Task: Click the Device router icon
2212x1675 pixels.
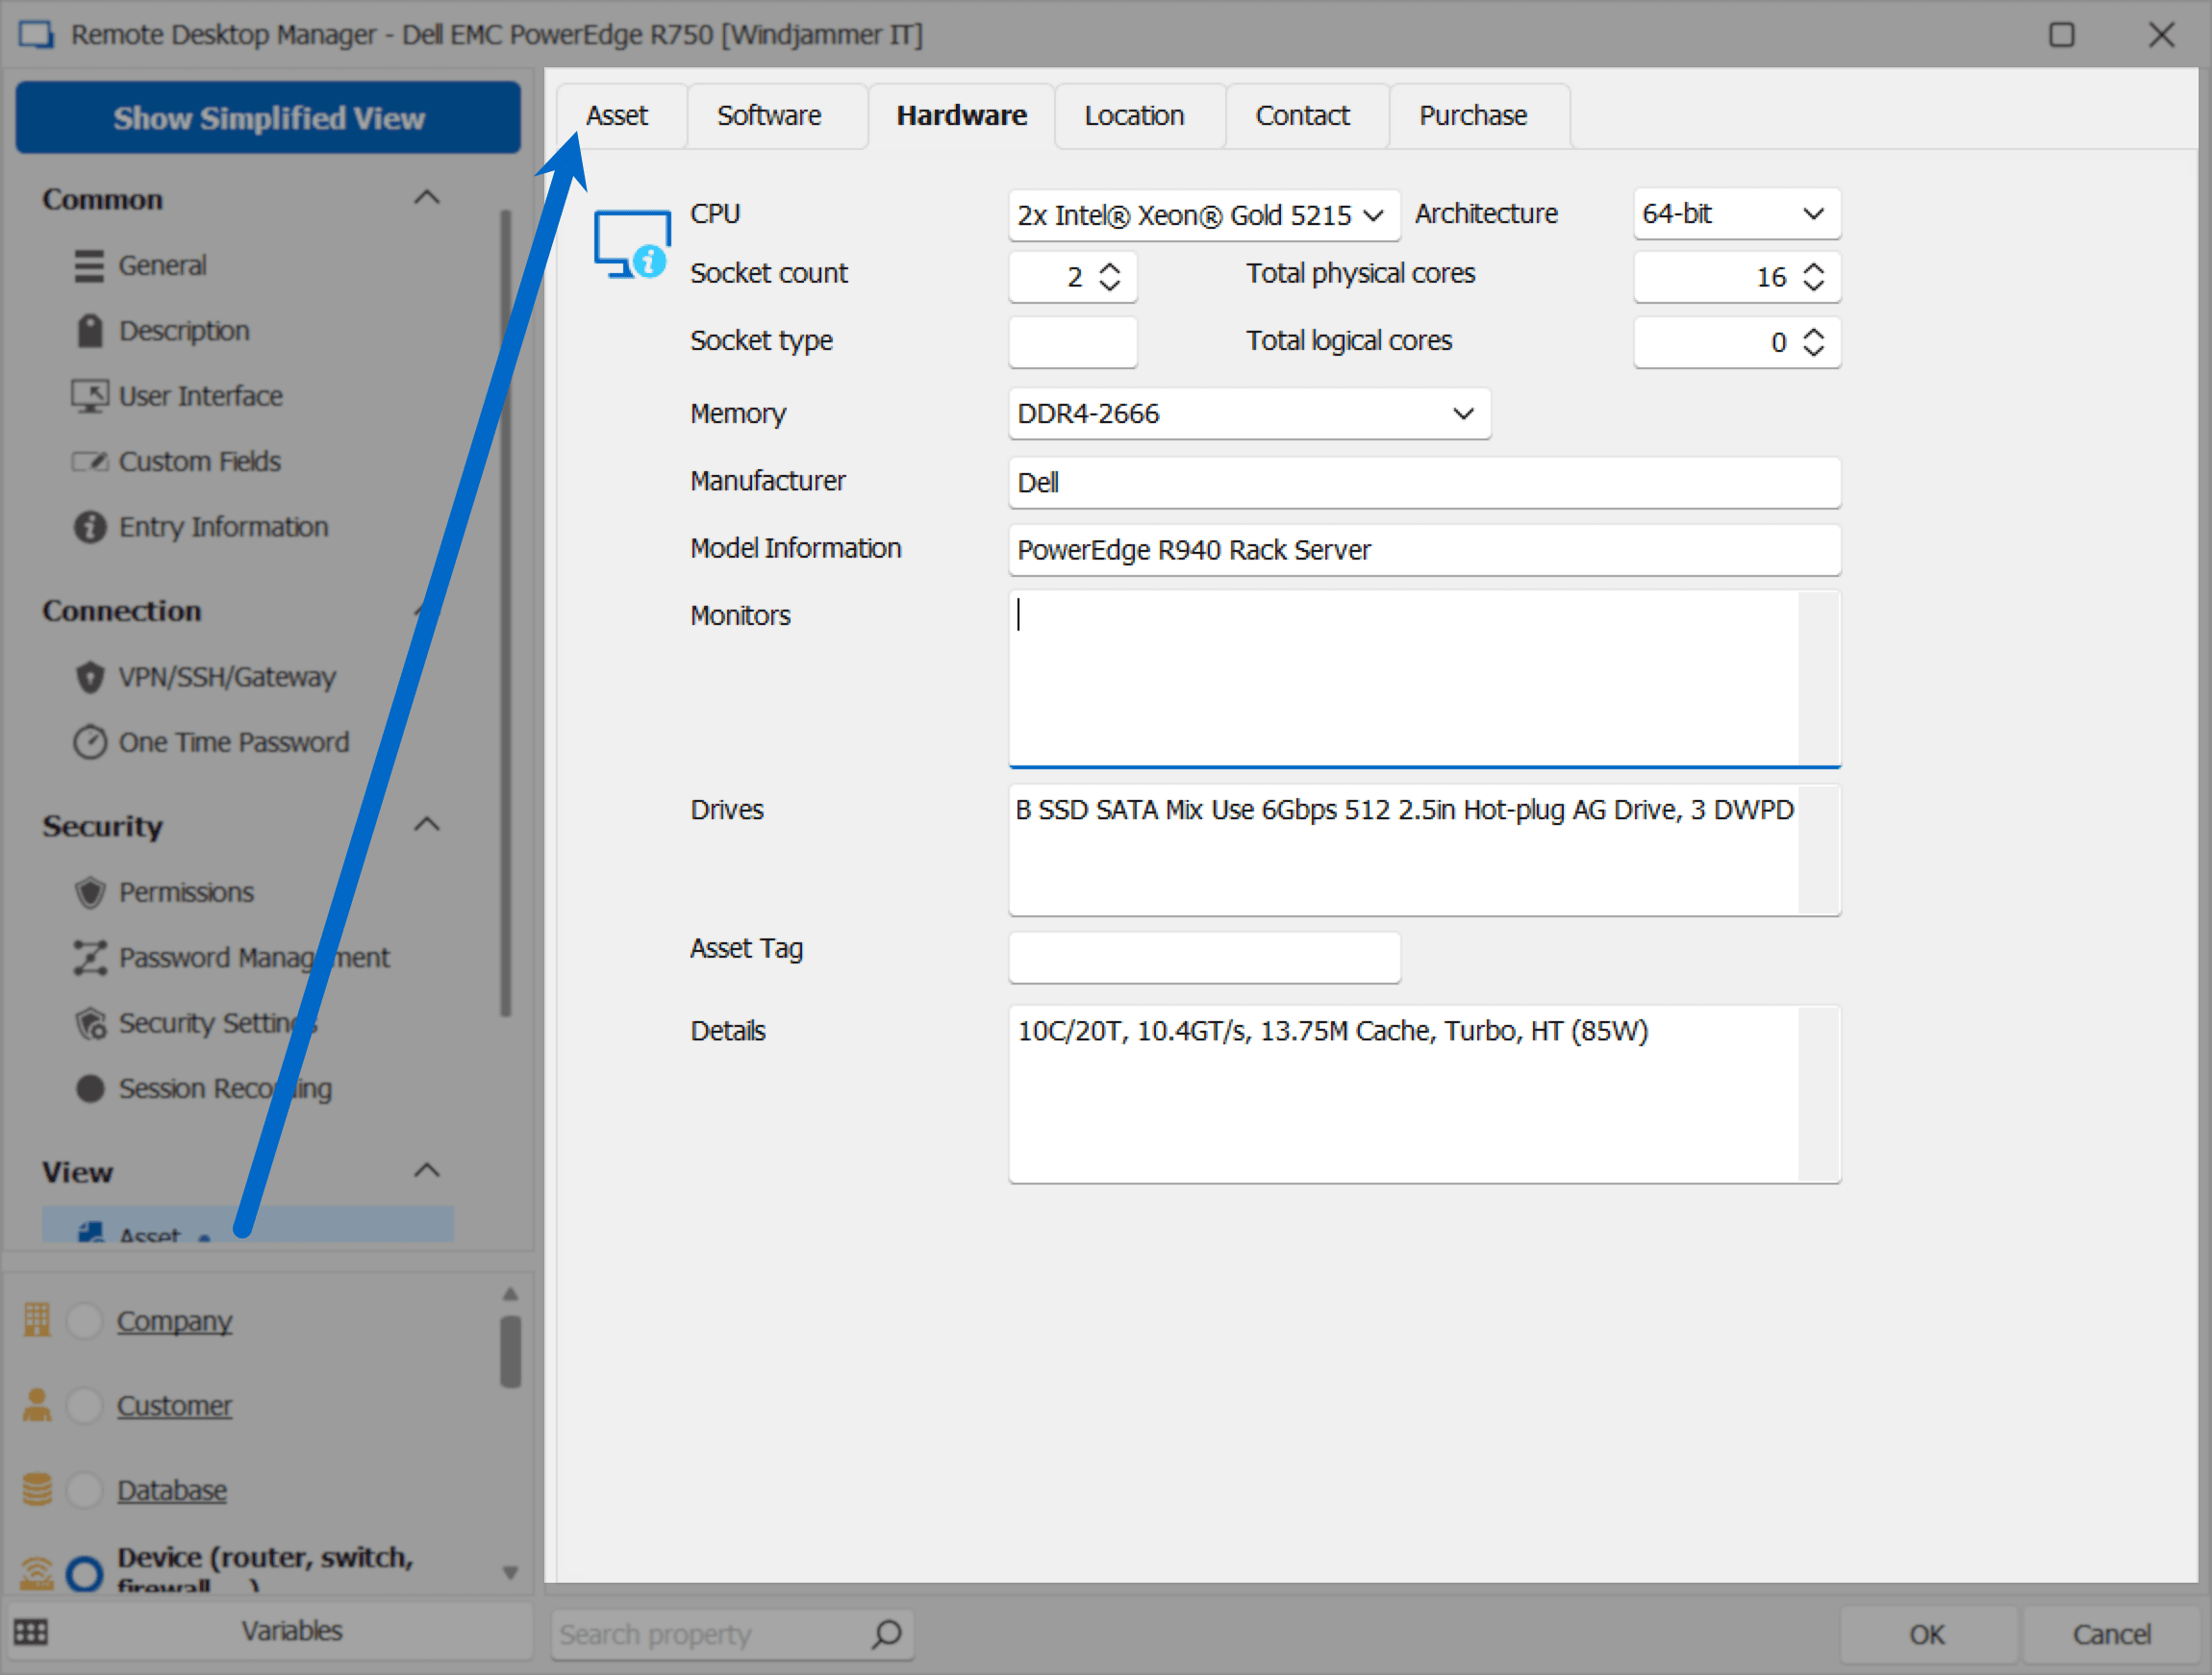Action: pos(37,1573)
